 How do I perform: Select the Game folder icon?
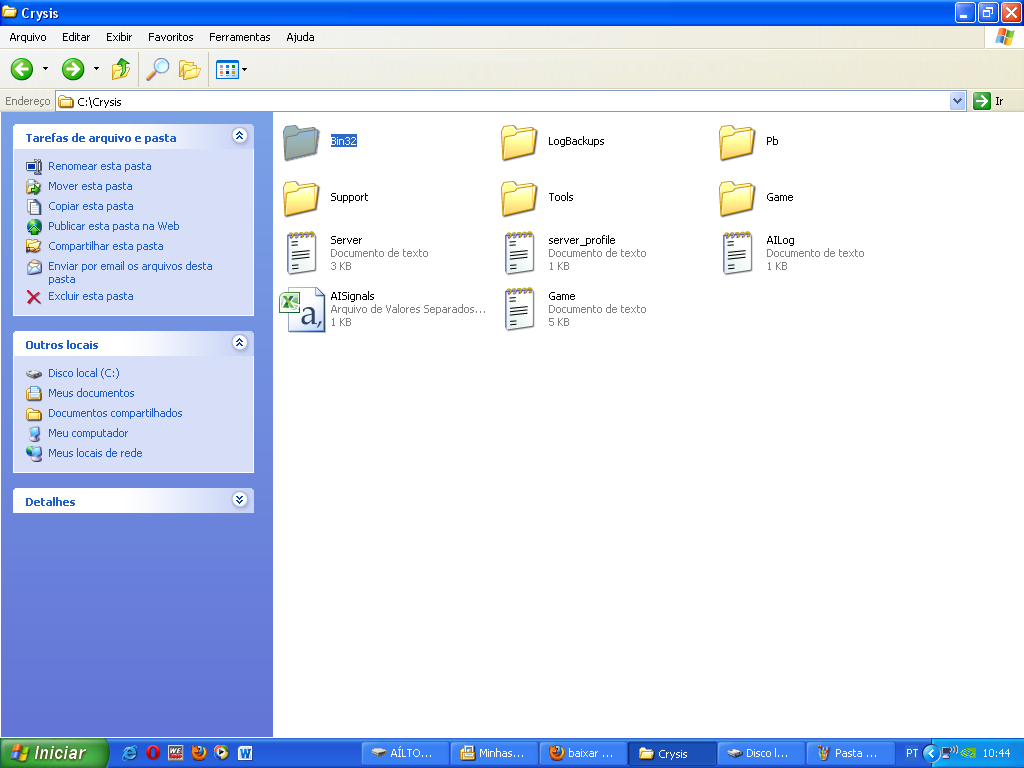(737, 198)
